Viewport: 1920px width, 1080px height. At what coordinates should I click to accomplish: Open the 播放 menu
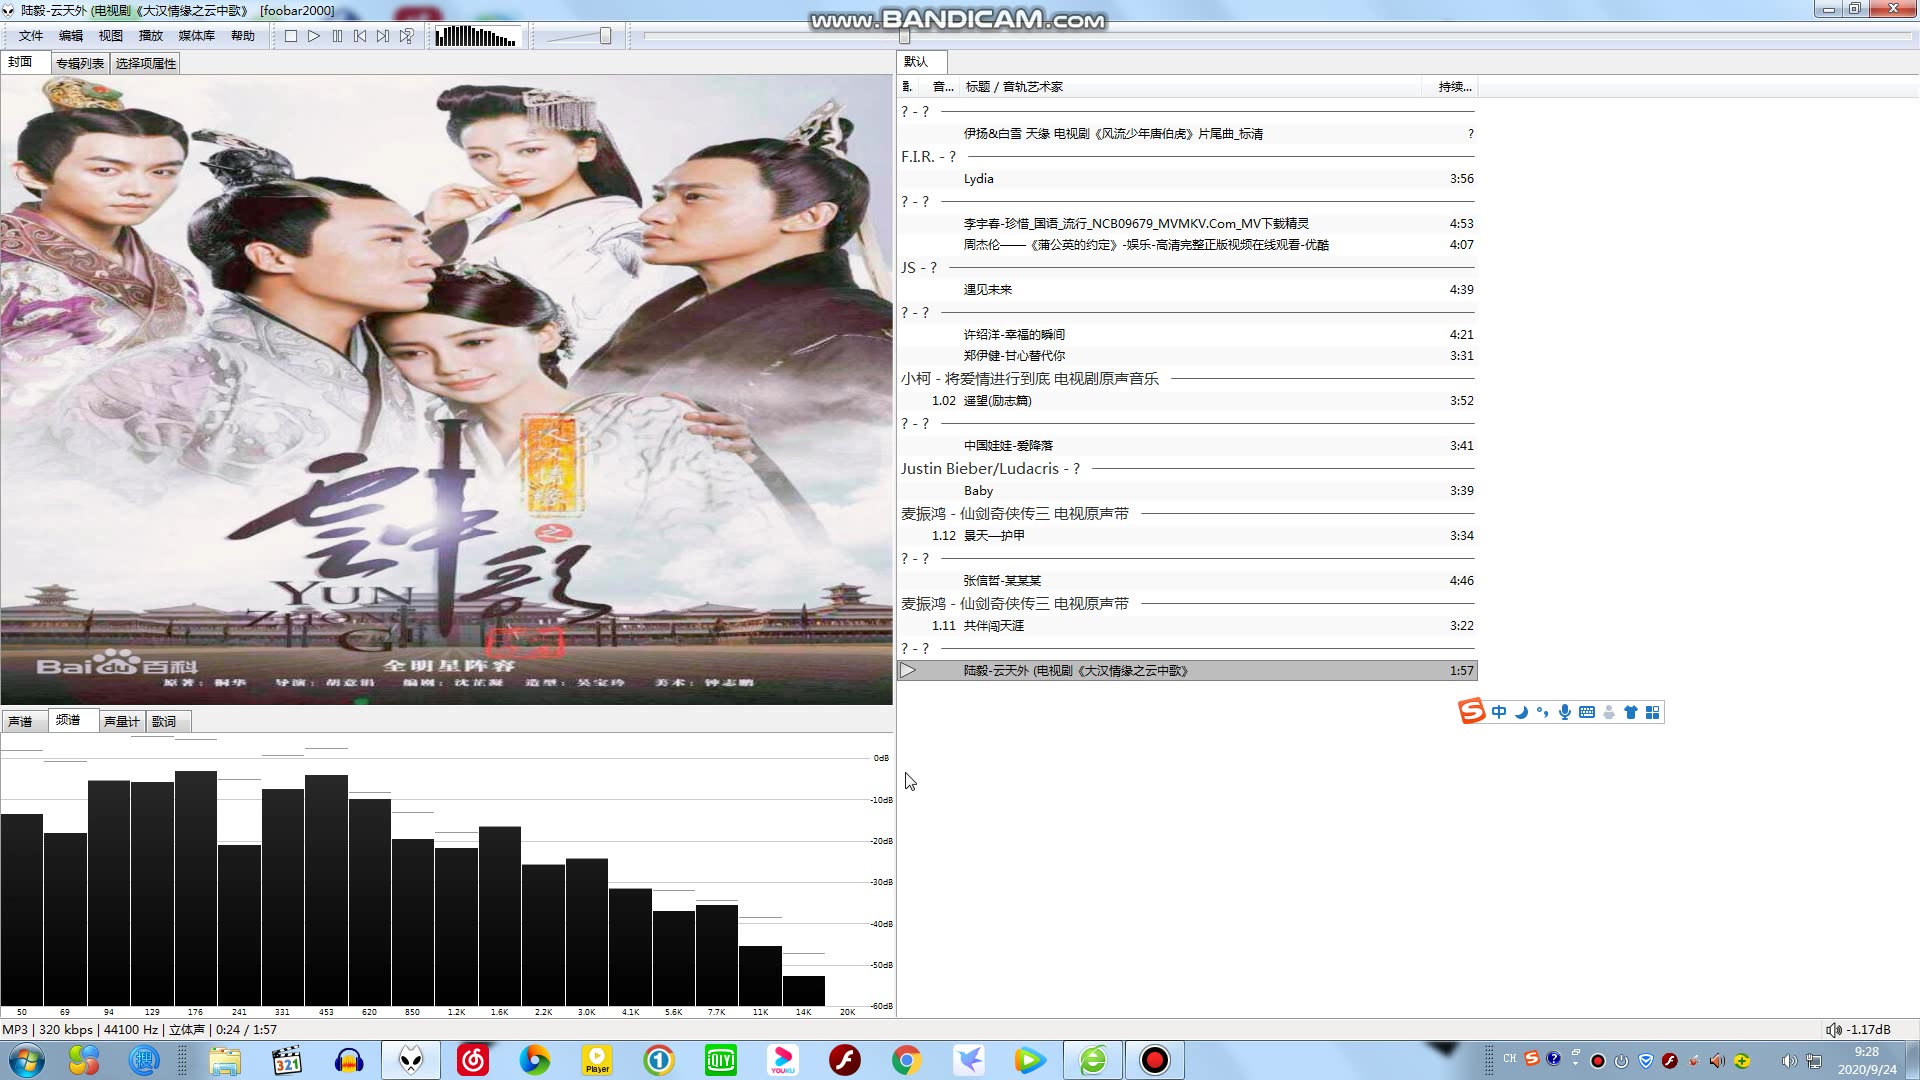pos(151,36)
